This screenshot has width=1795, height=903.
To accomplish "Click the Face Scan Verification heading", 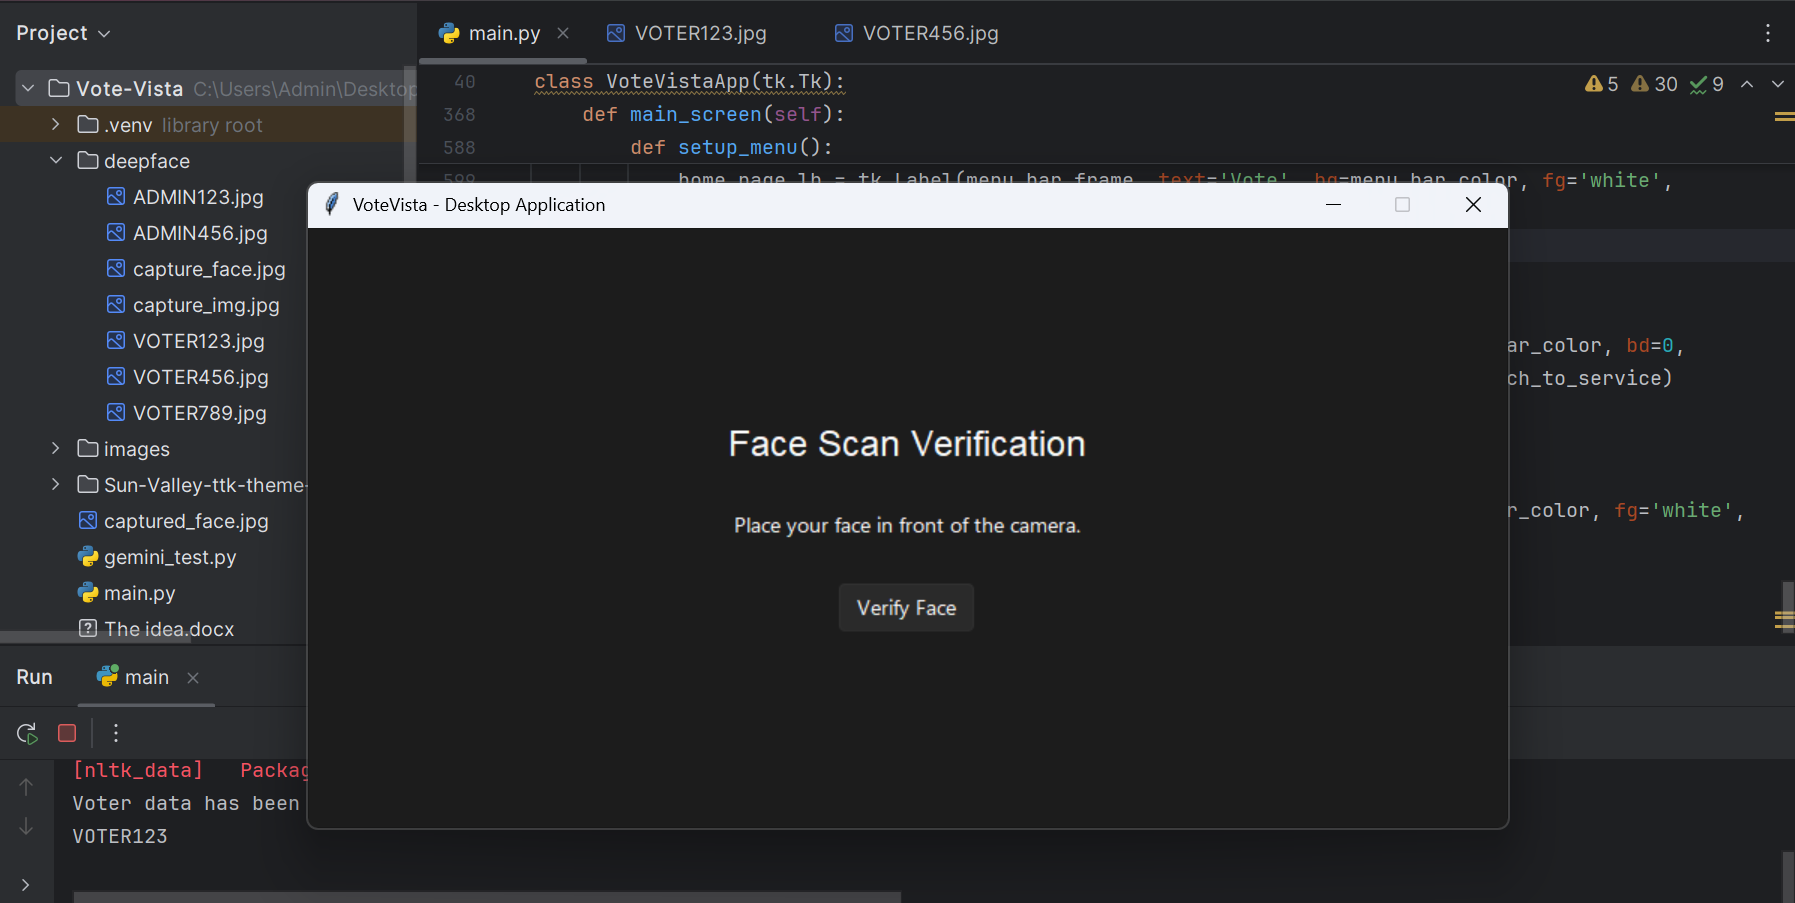I will click(907, 444).
